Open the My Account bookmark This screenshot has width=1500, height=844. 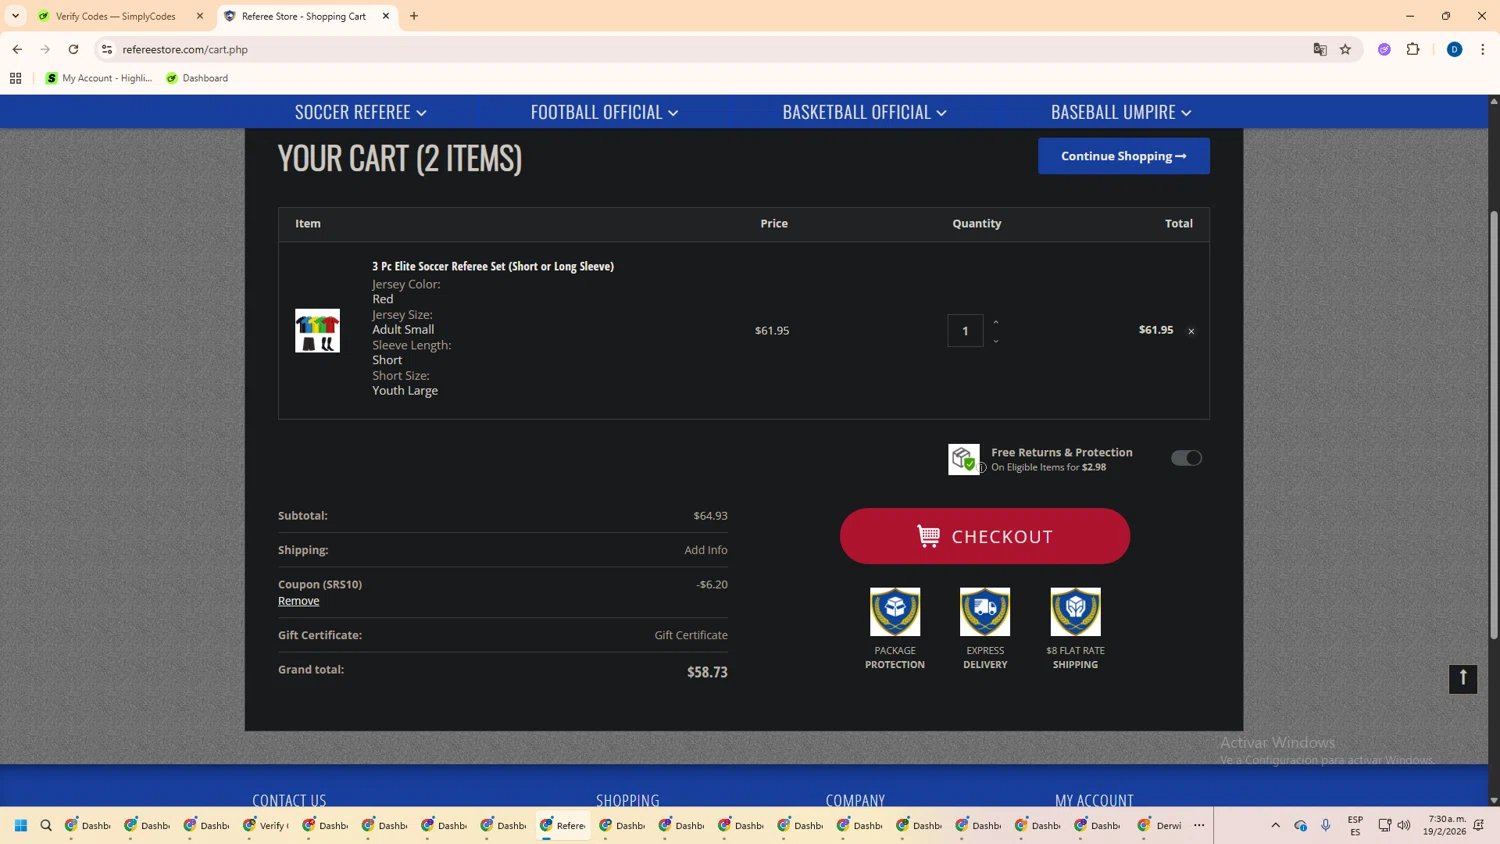point(99,78)
